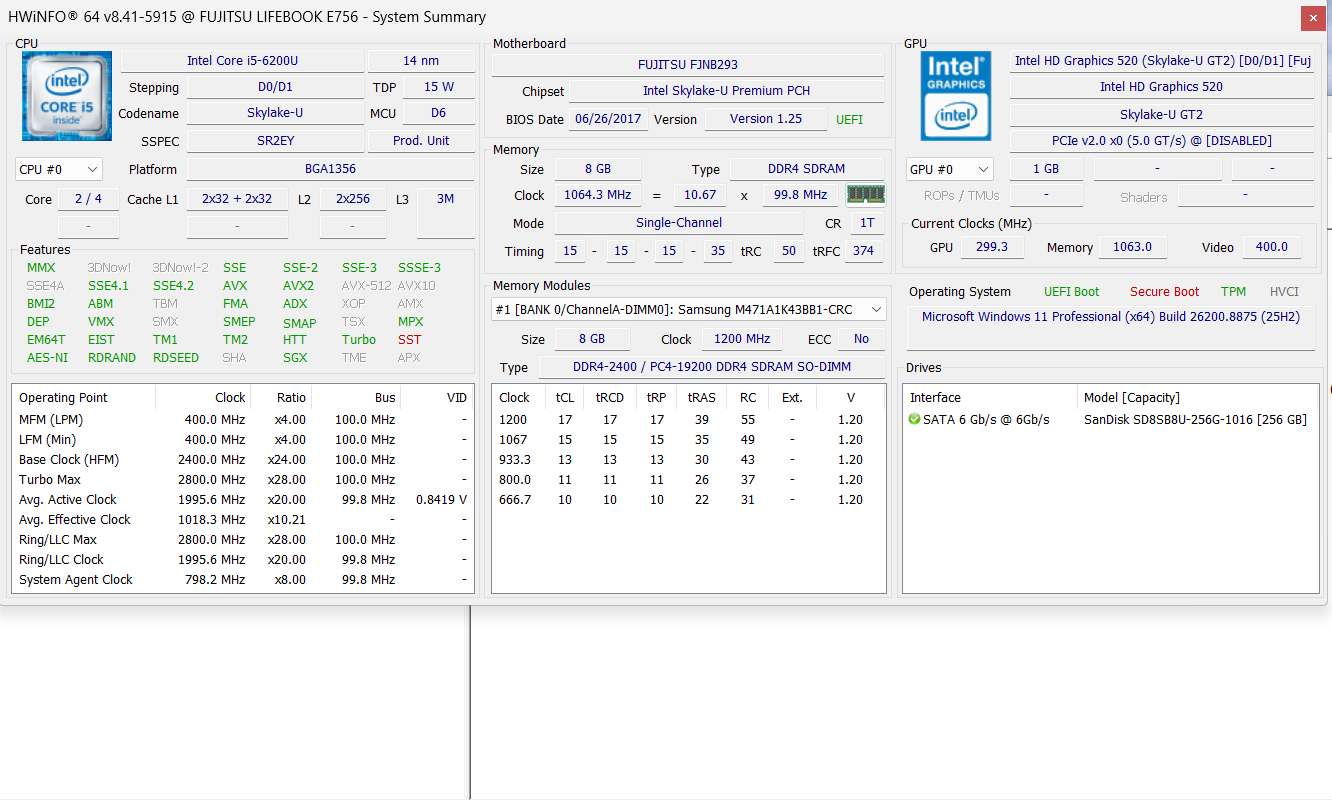Click the DDR4 SDRAM memory type field
Viewport: 1332px width, 800px height.
tap(806, 169)
